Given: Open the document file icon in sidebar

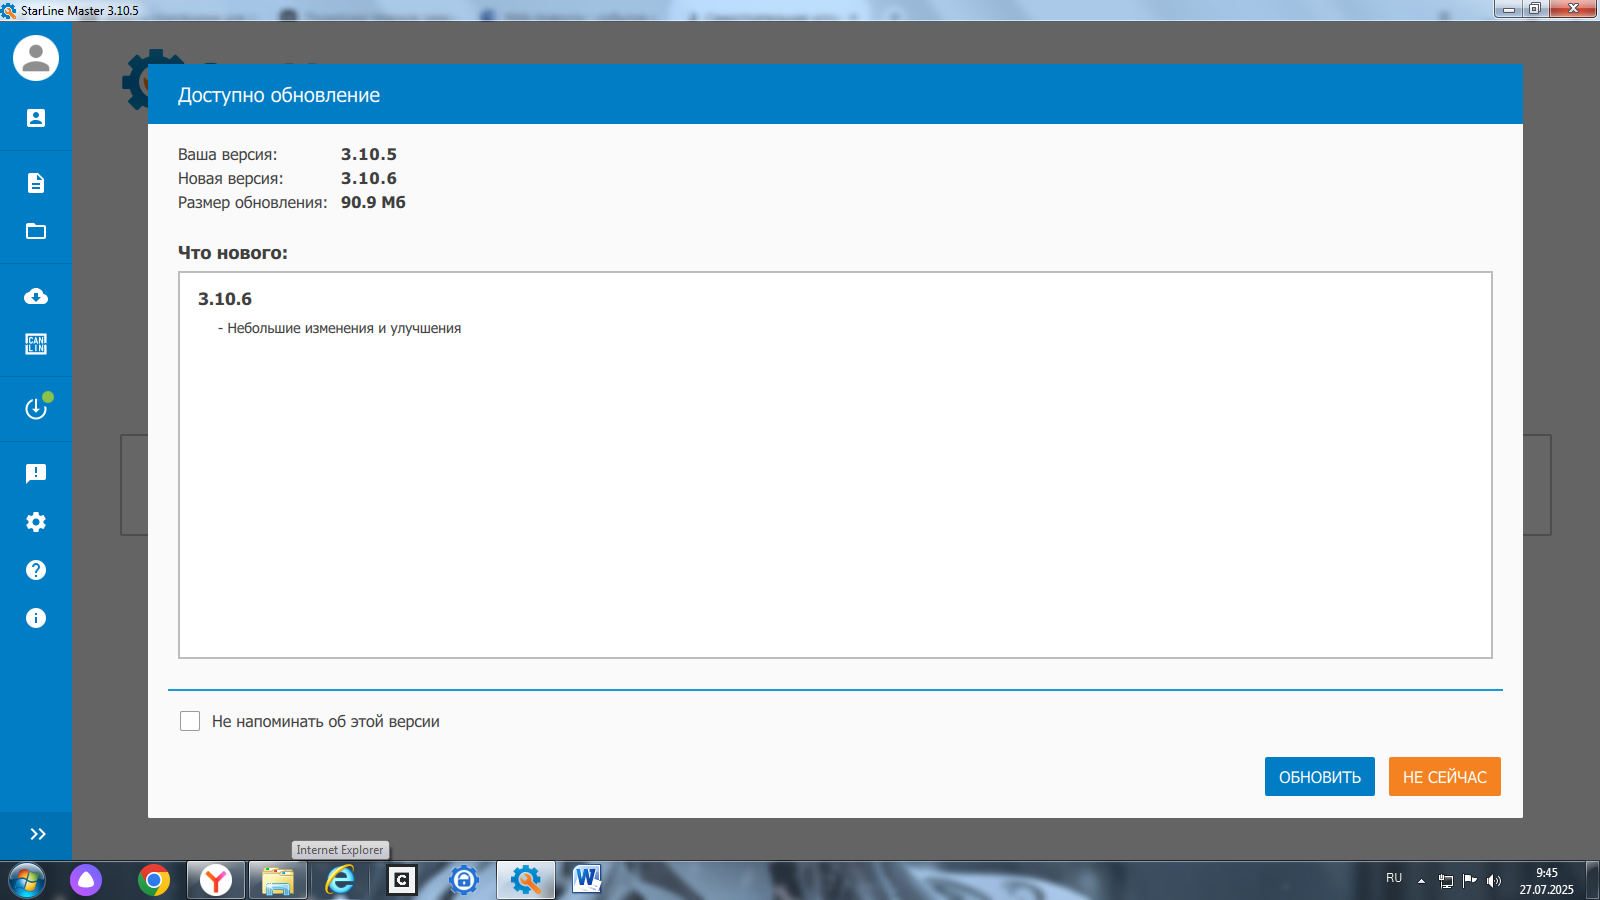Looking at the screenshot, I should point(36,183).
